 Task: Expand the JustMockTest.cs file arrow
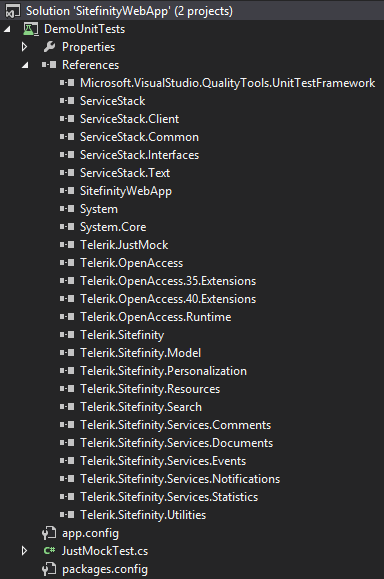(x=24, y=551)
